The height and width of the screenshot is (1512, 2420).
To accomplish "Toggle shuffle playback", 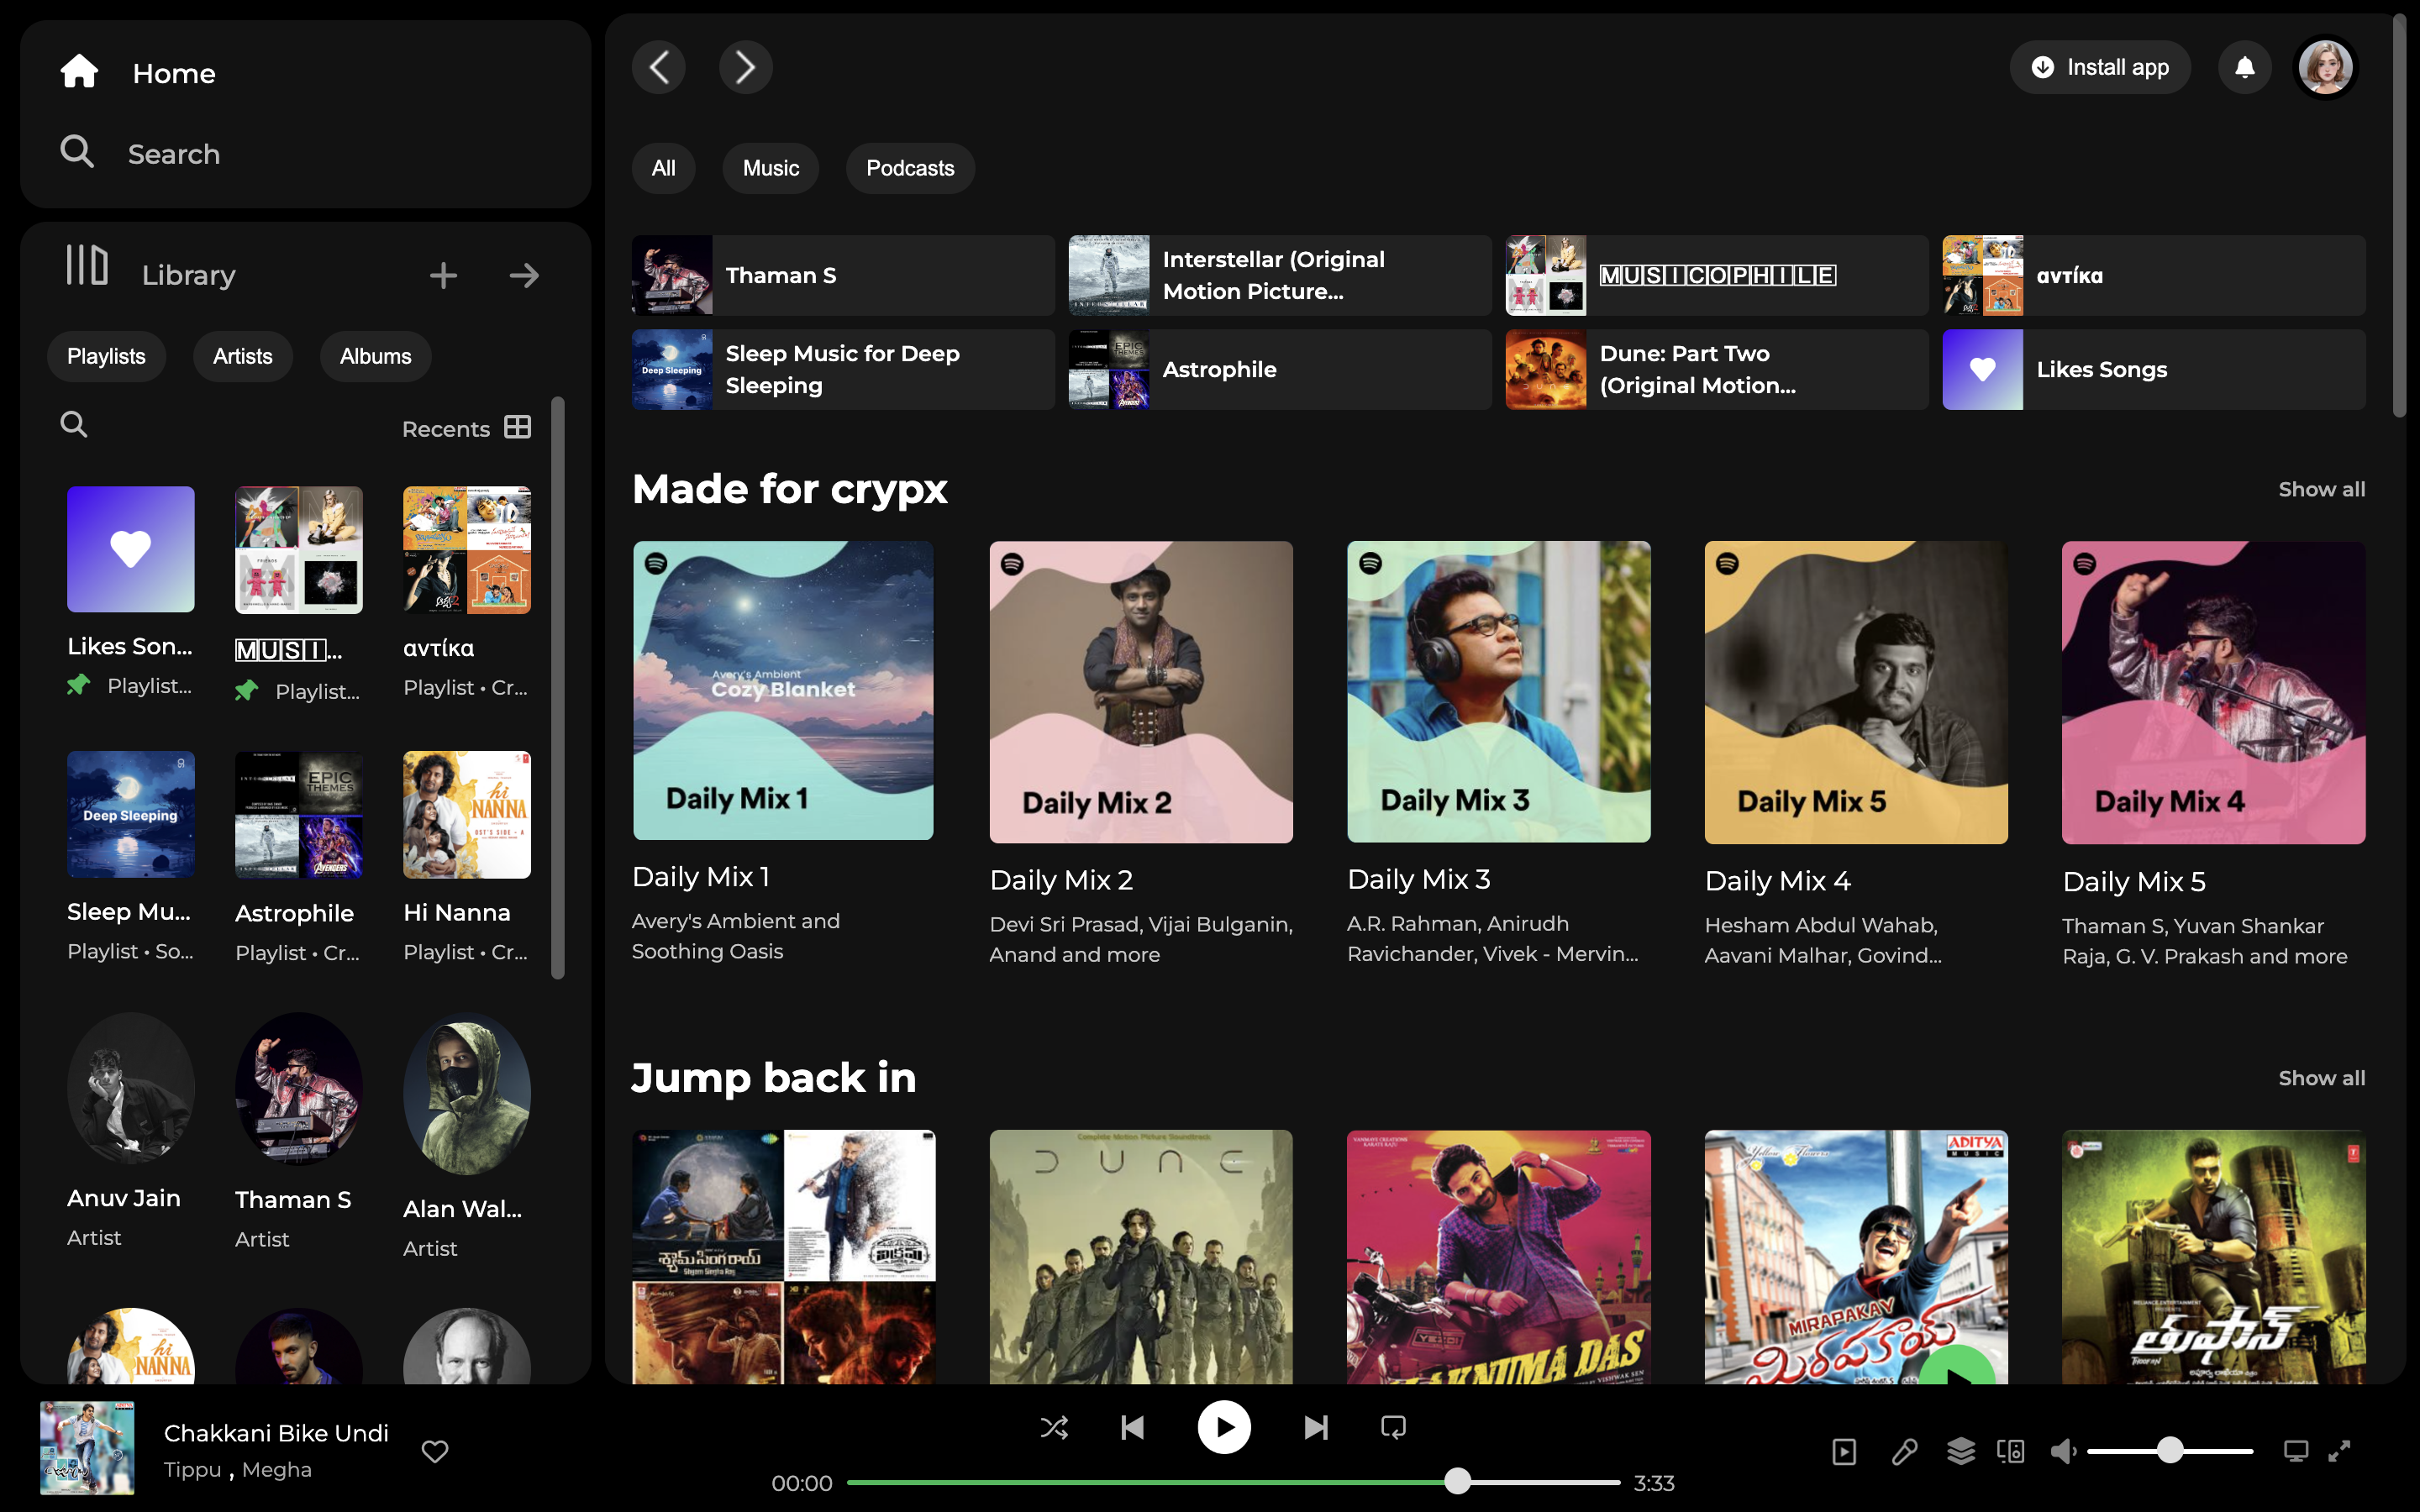I will click(x=1054, y=1427).
